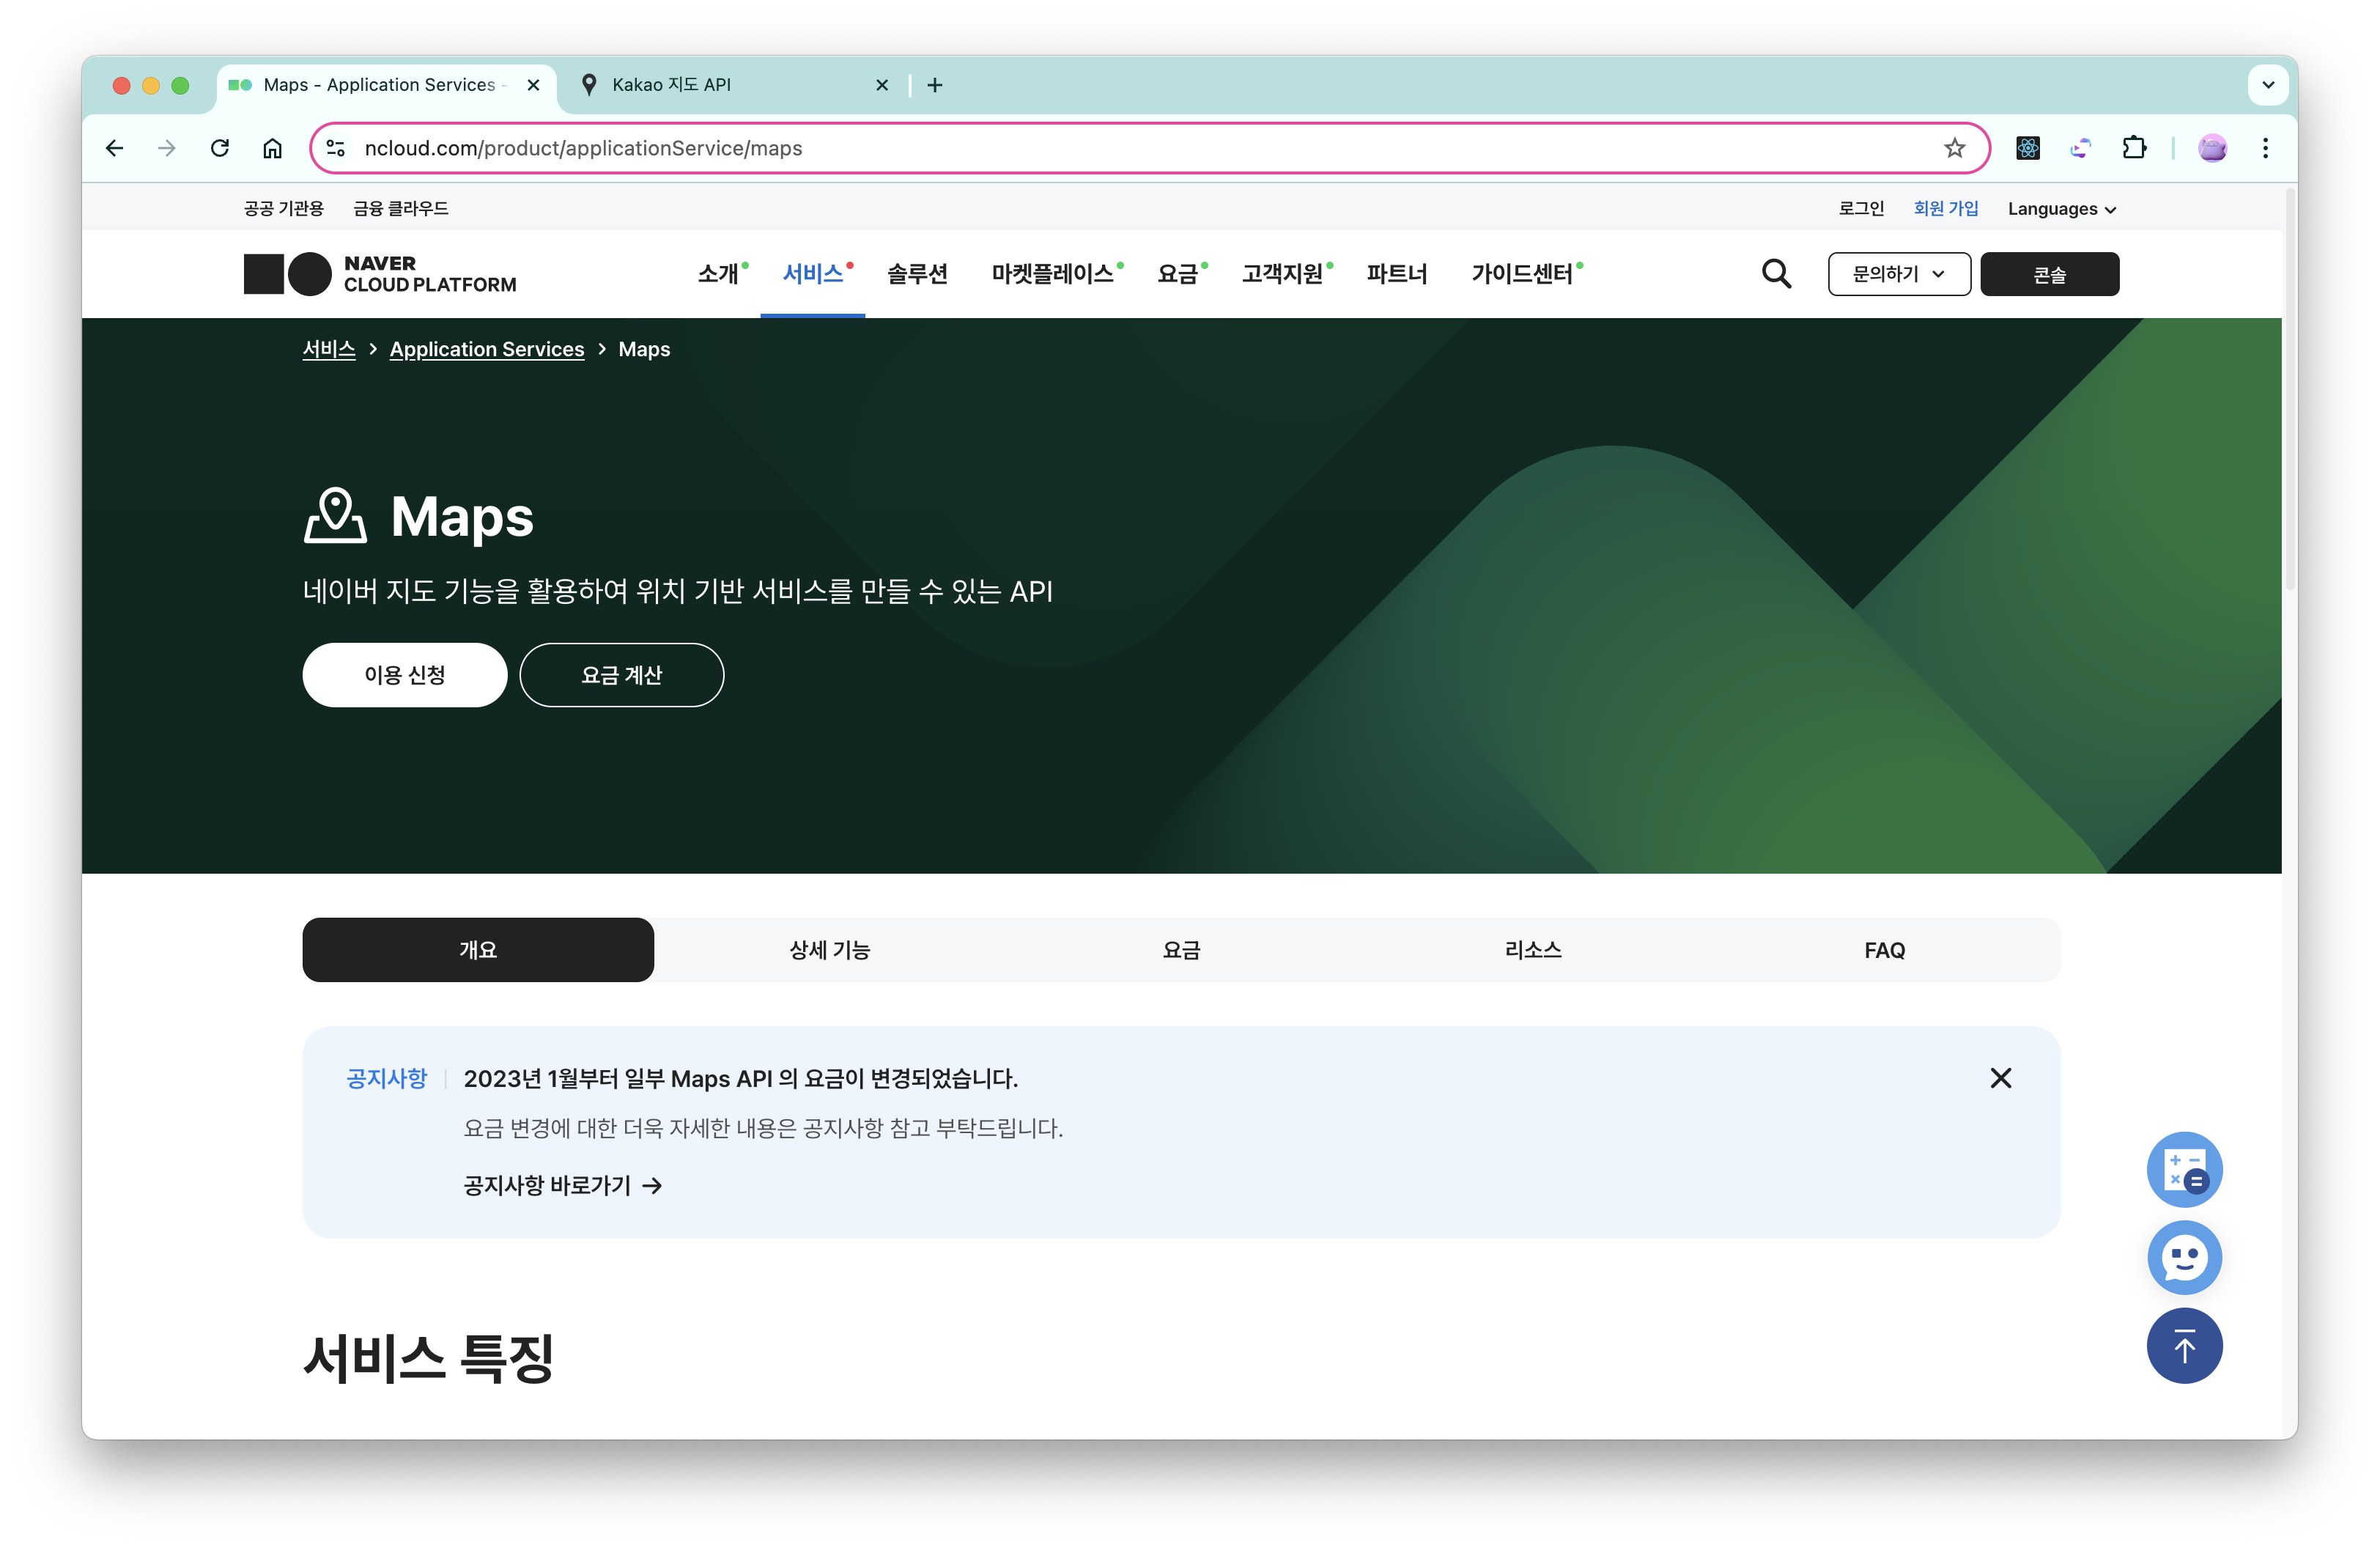
Task: Click the scroll-to-top arrow button
Action: click(x=2184, y=1346)
